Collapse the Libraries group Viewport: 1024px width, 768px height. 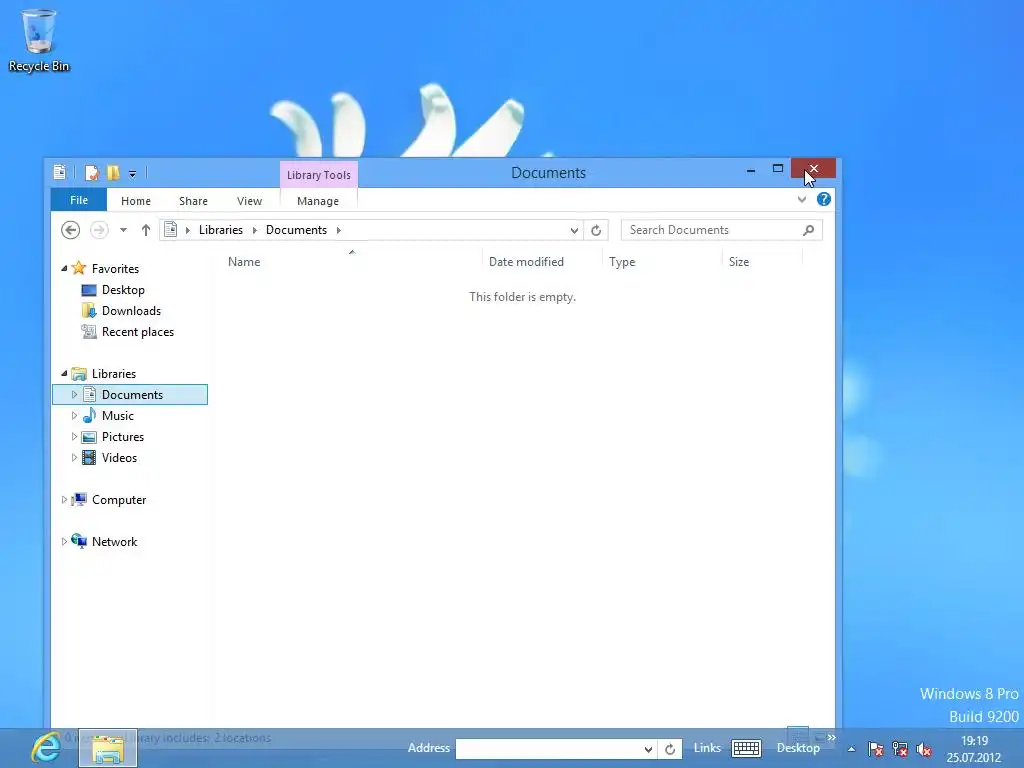pos(64,374)
